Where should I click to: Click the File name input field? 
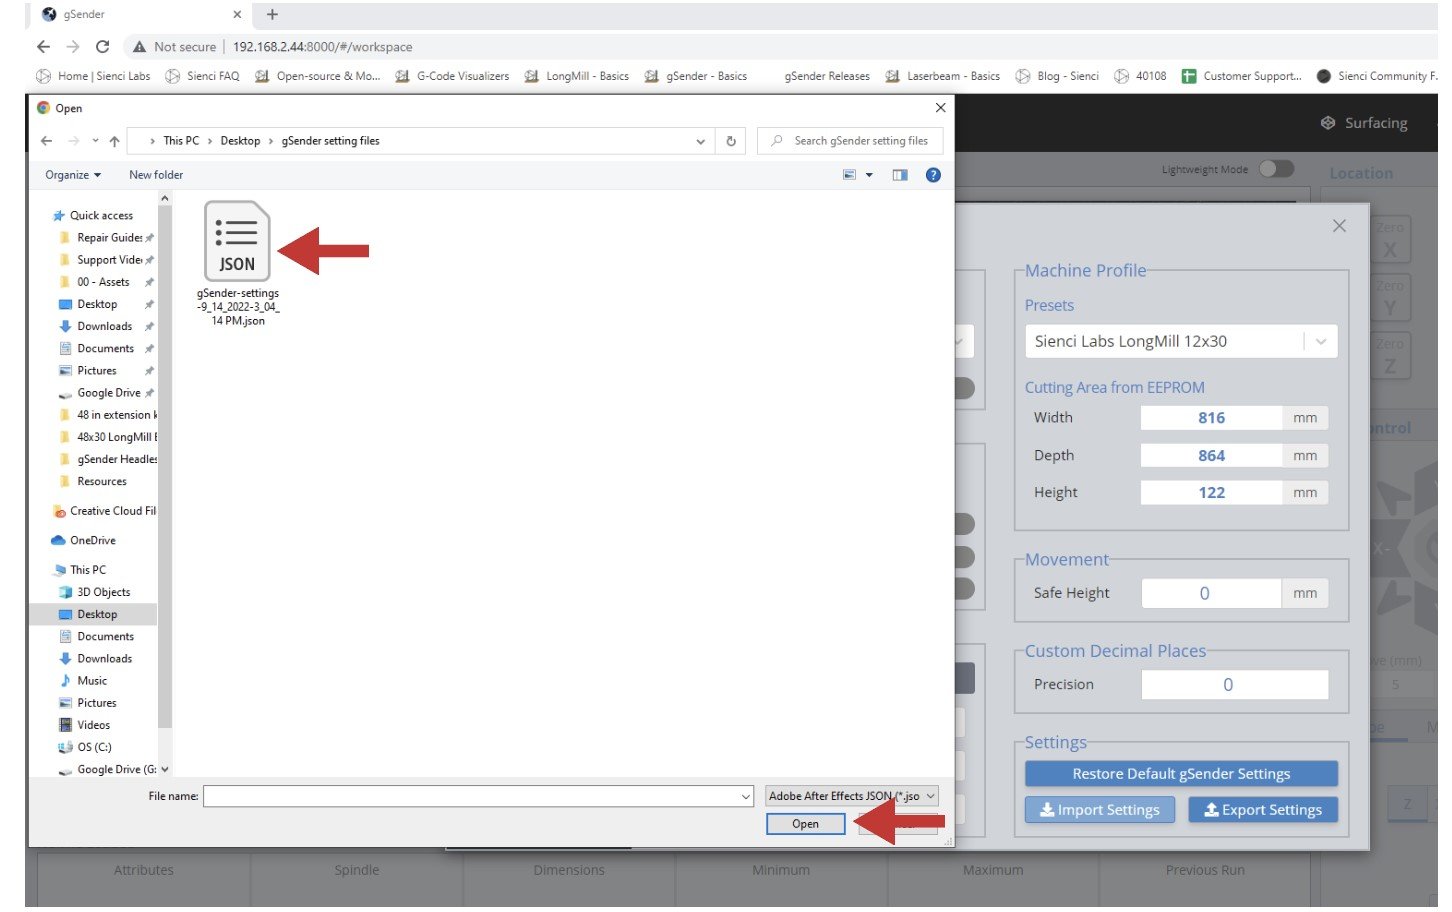pyautogui.click(x=478, y=796)
